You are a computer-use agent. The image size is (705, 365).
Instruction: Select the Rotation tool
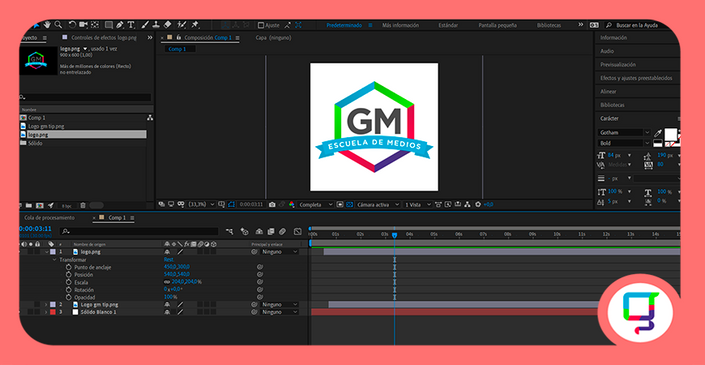point(72,25)
